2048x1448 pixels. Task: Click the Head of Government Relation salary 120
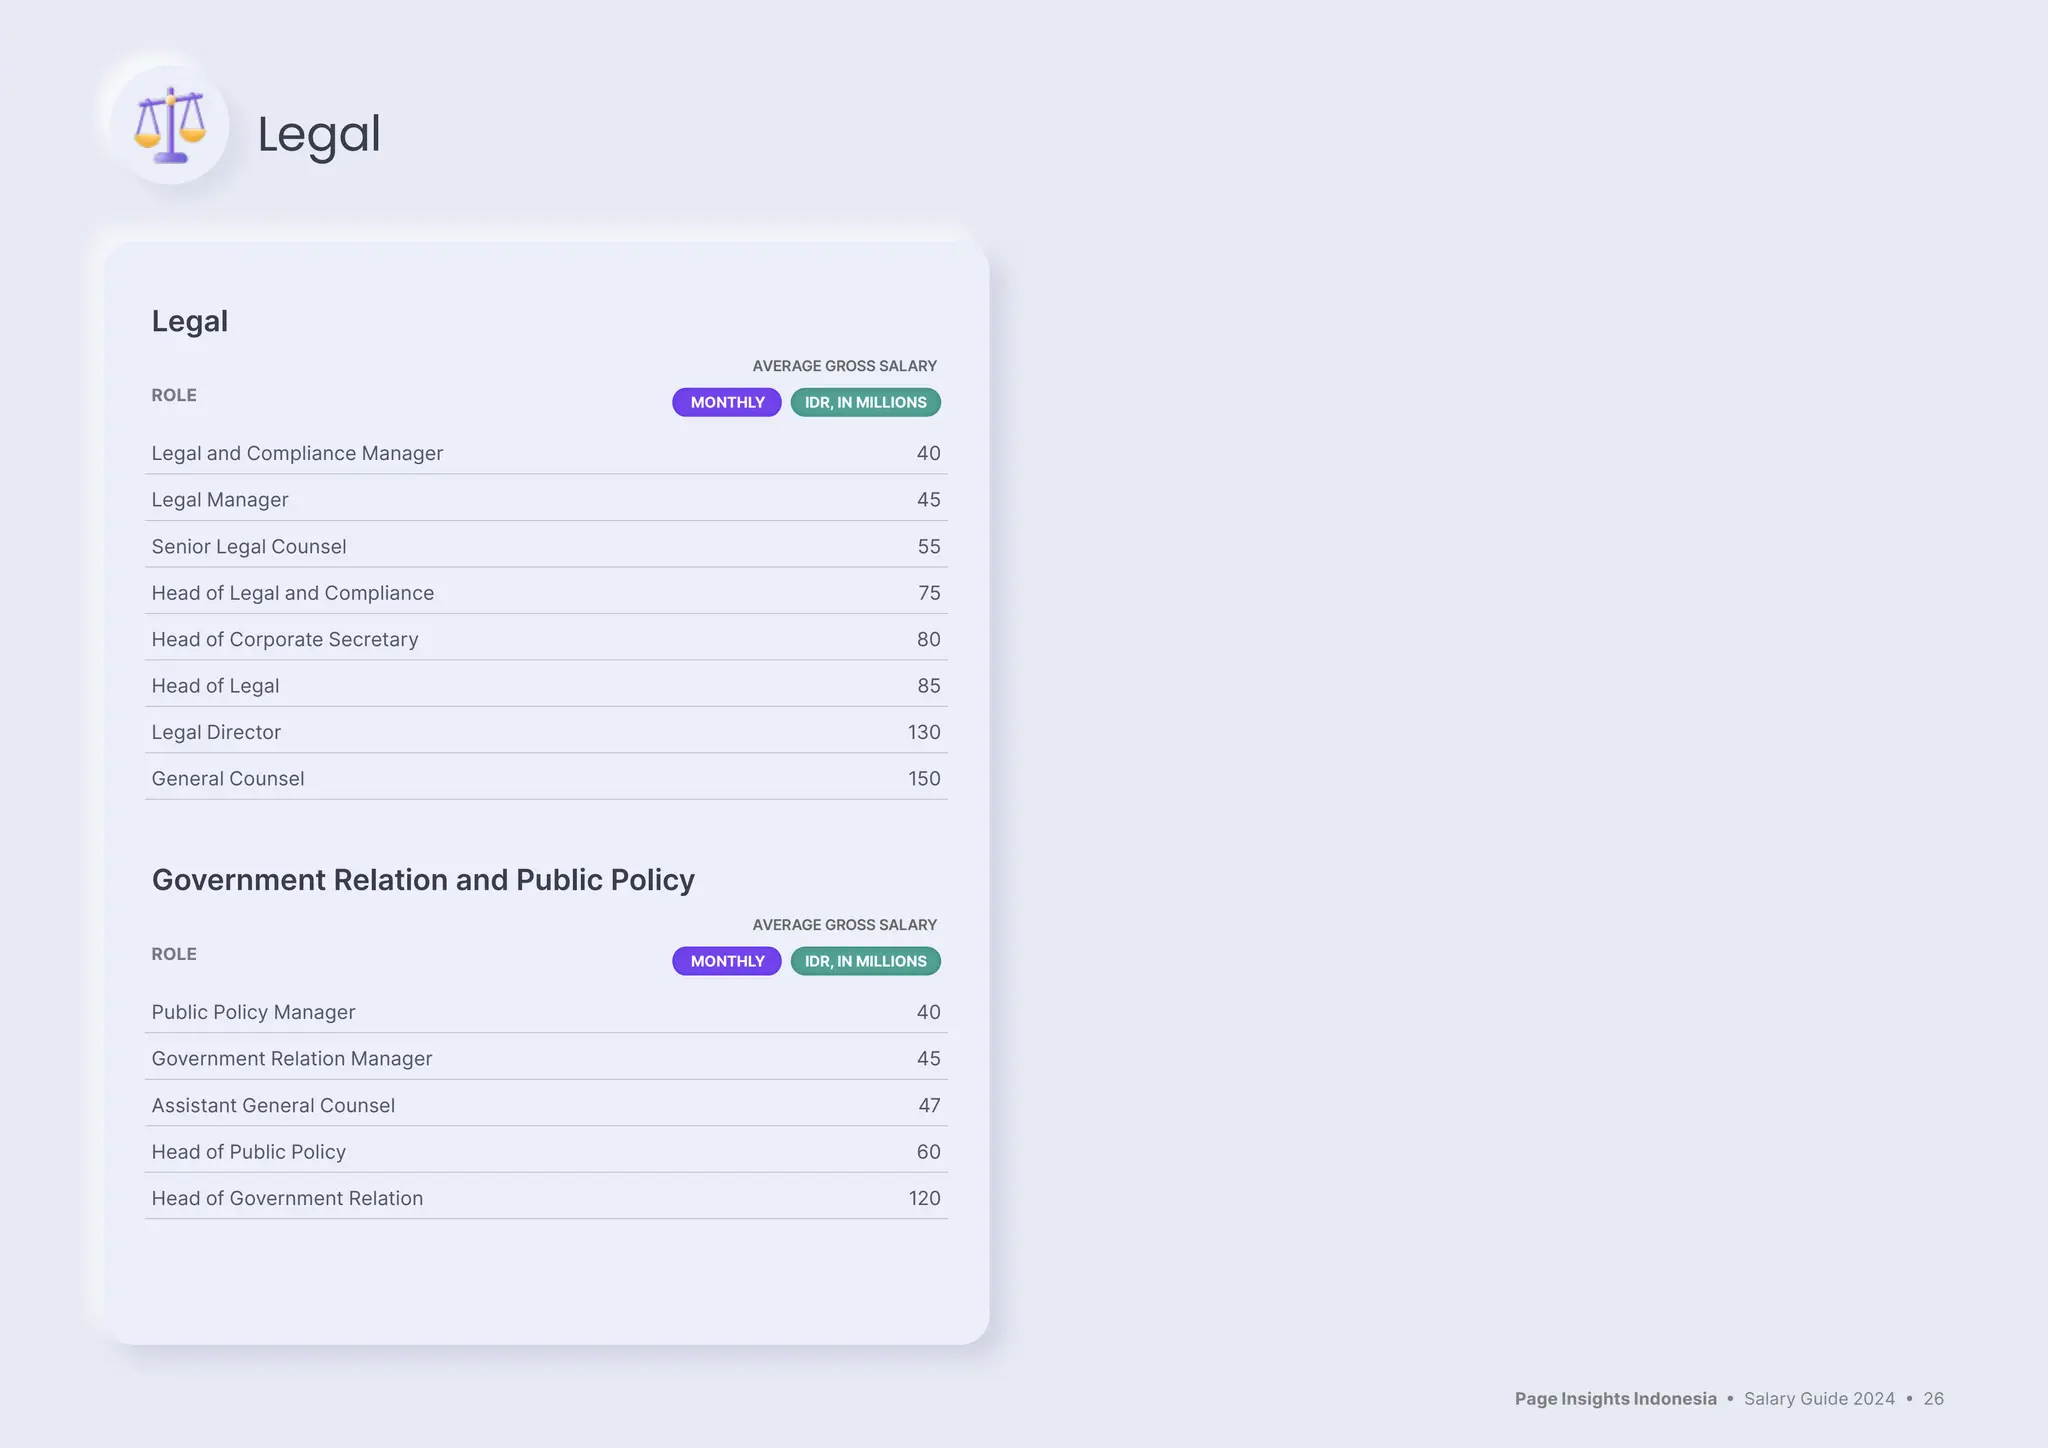[924, 1199]
